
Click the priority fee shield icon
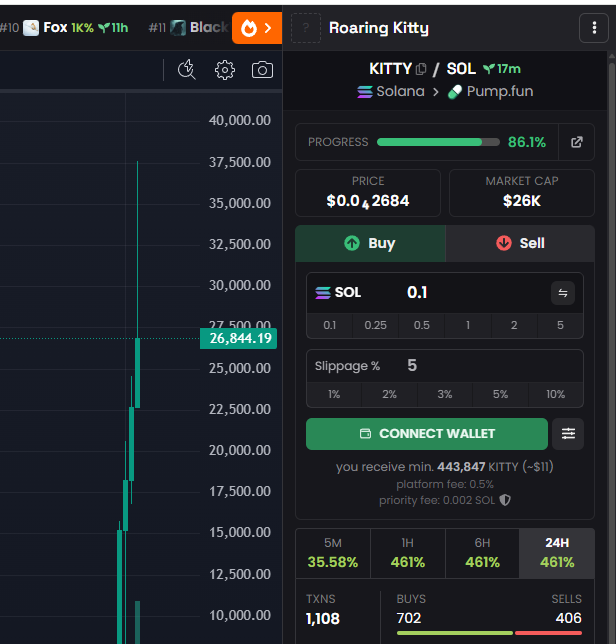coord(505,500)
